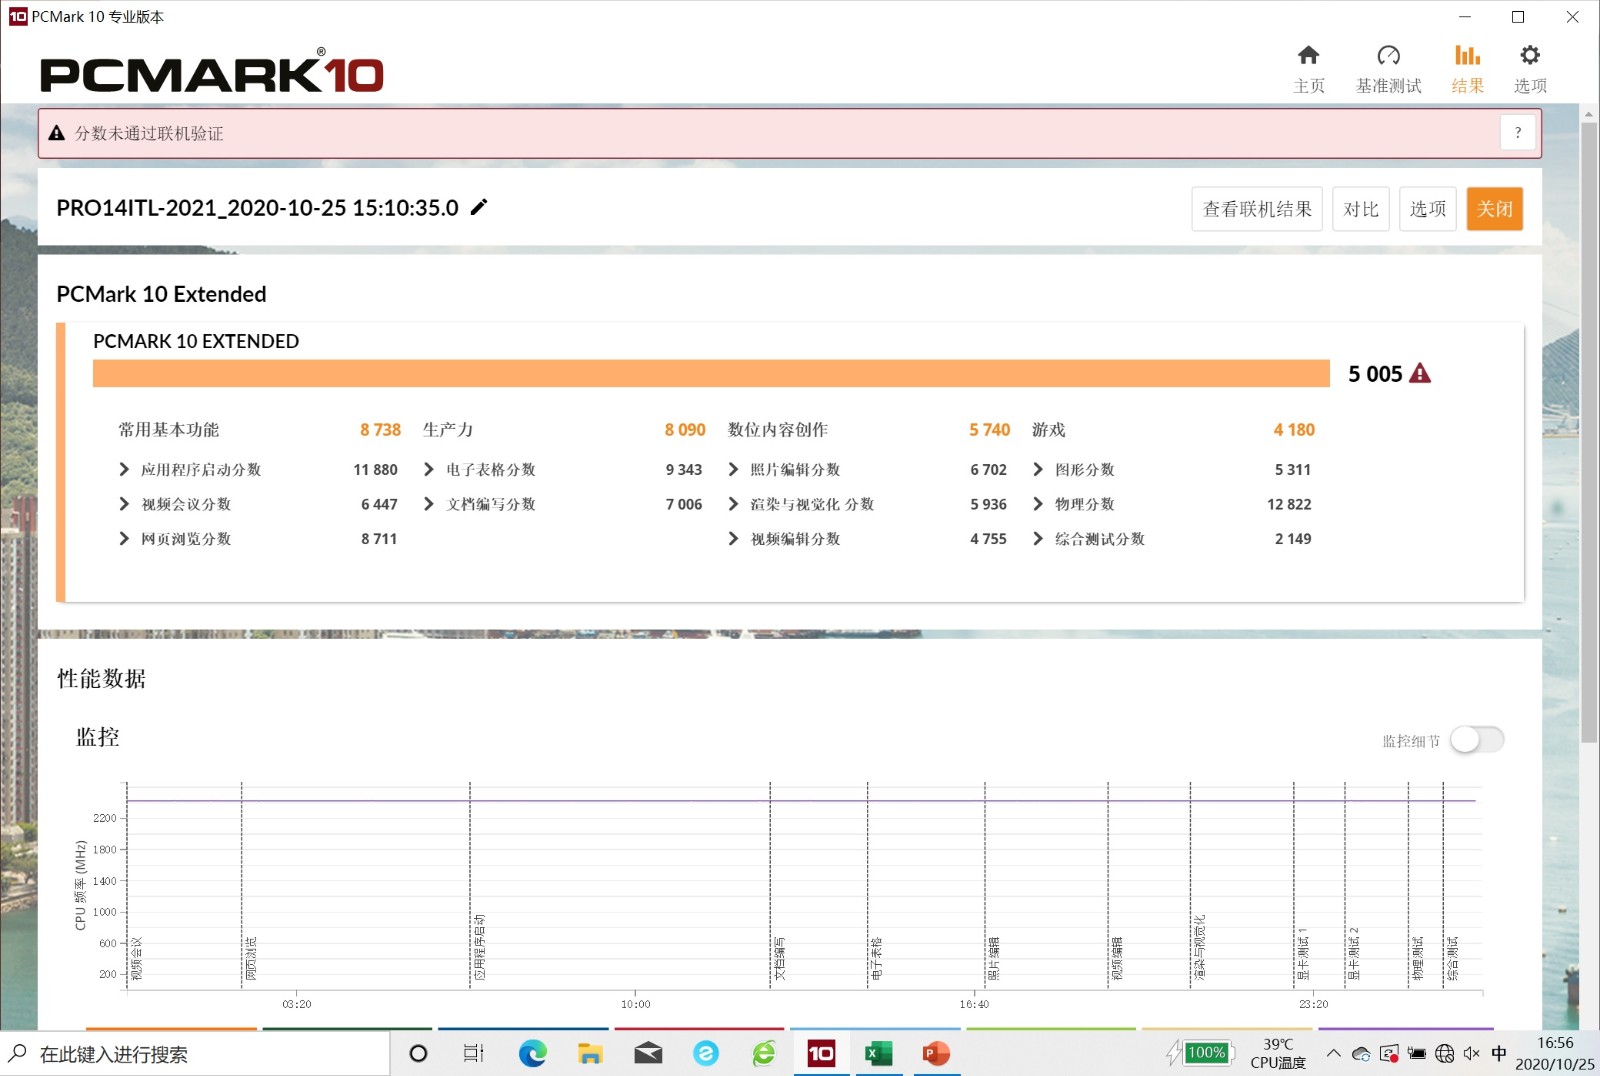This screenshot has width=1600, height=1076.
Task: Open Cortana circle icon on taskbar
Action: pyautogui.click(x=418, y=1053)
